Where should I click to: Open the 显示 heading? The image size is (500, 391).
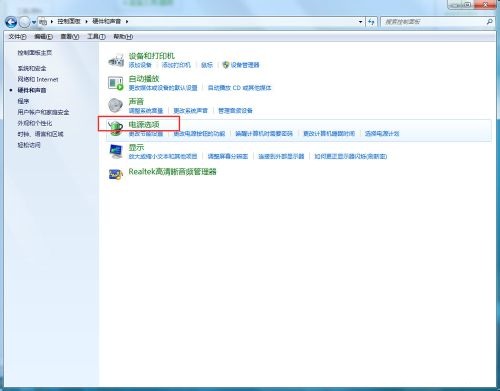136,147
